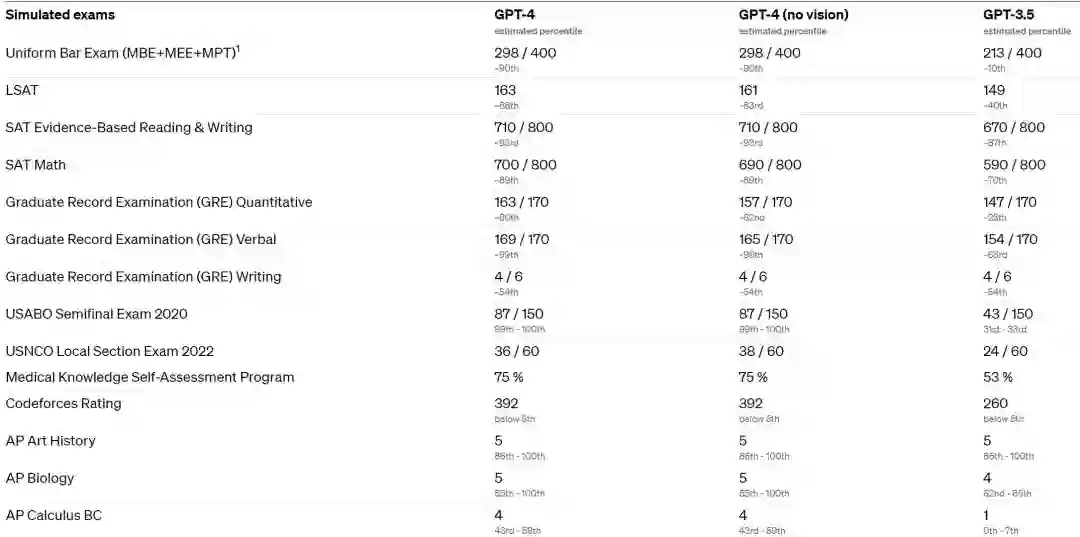Click GPT-4's GRE Verbal score 169 / 170

521,240
